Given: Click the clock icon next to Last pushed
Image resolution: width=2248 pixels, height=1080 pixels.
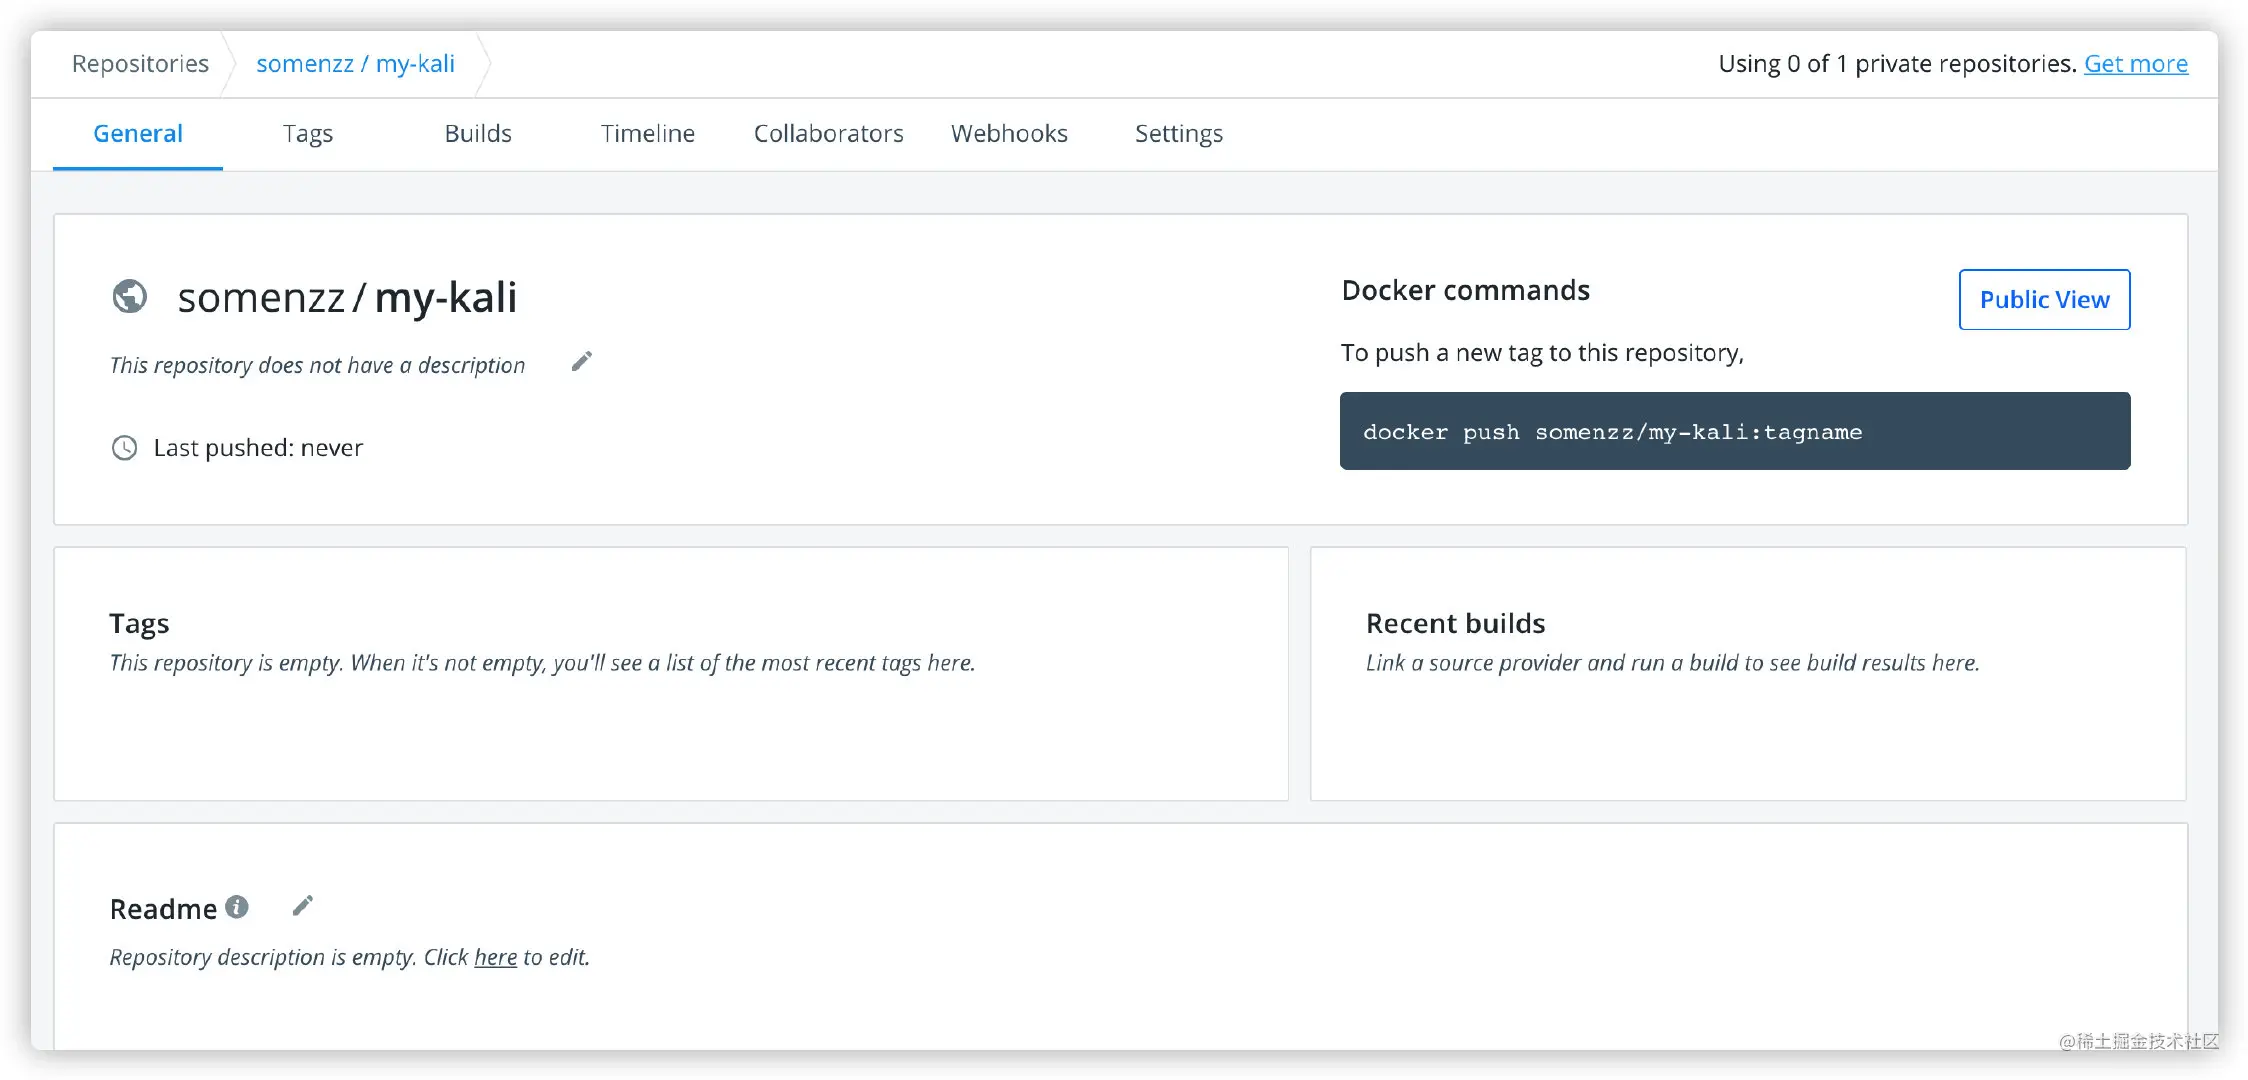Looking at the screenshot, I should coord(124,448).
